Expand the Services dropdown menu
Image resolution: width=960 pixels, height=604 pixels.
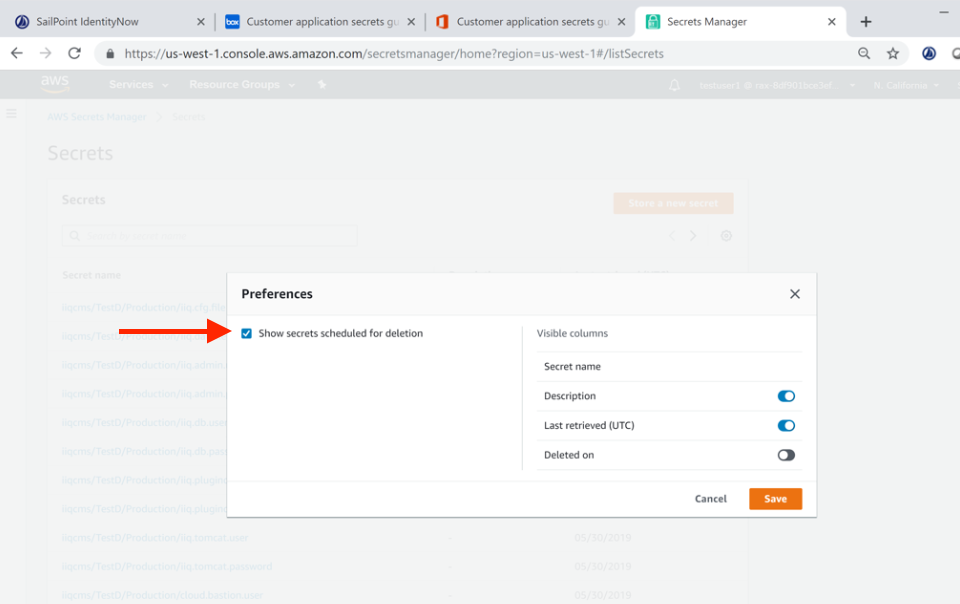coord(138,85)
